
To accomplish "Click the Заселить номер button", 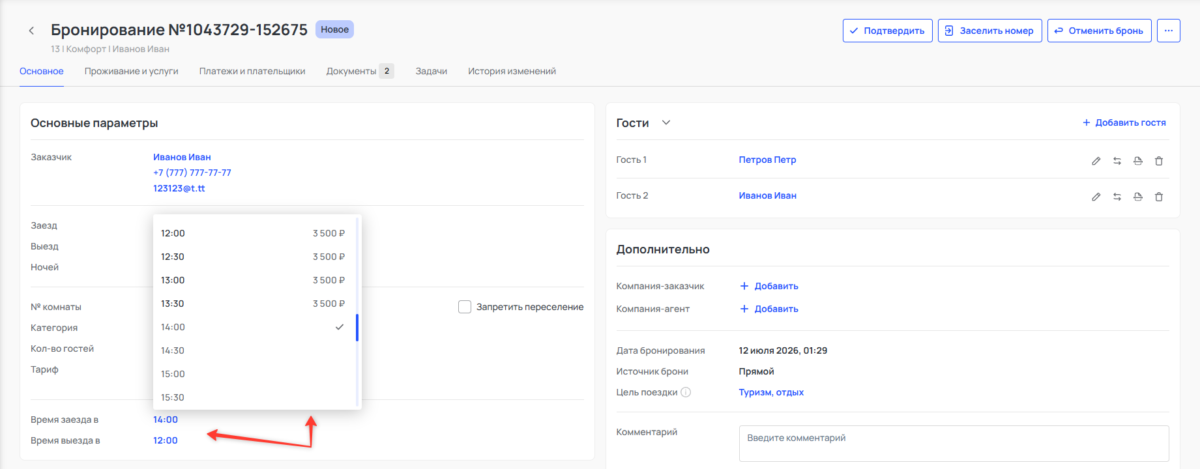I will [x=990, y=31].
